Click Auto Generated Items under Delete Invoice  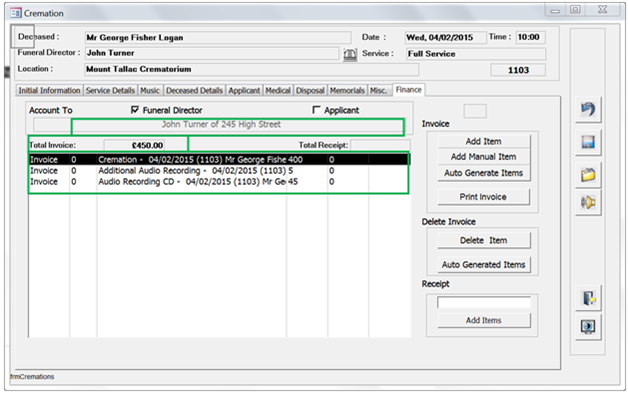click(483, 265)
